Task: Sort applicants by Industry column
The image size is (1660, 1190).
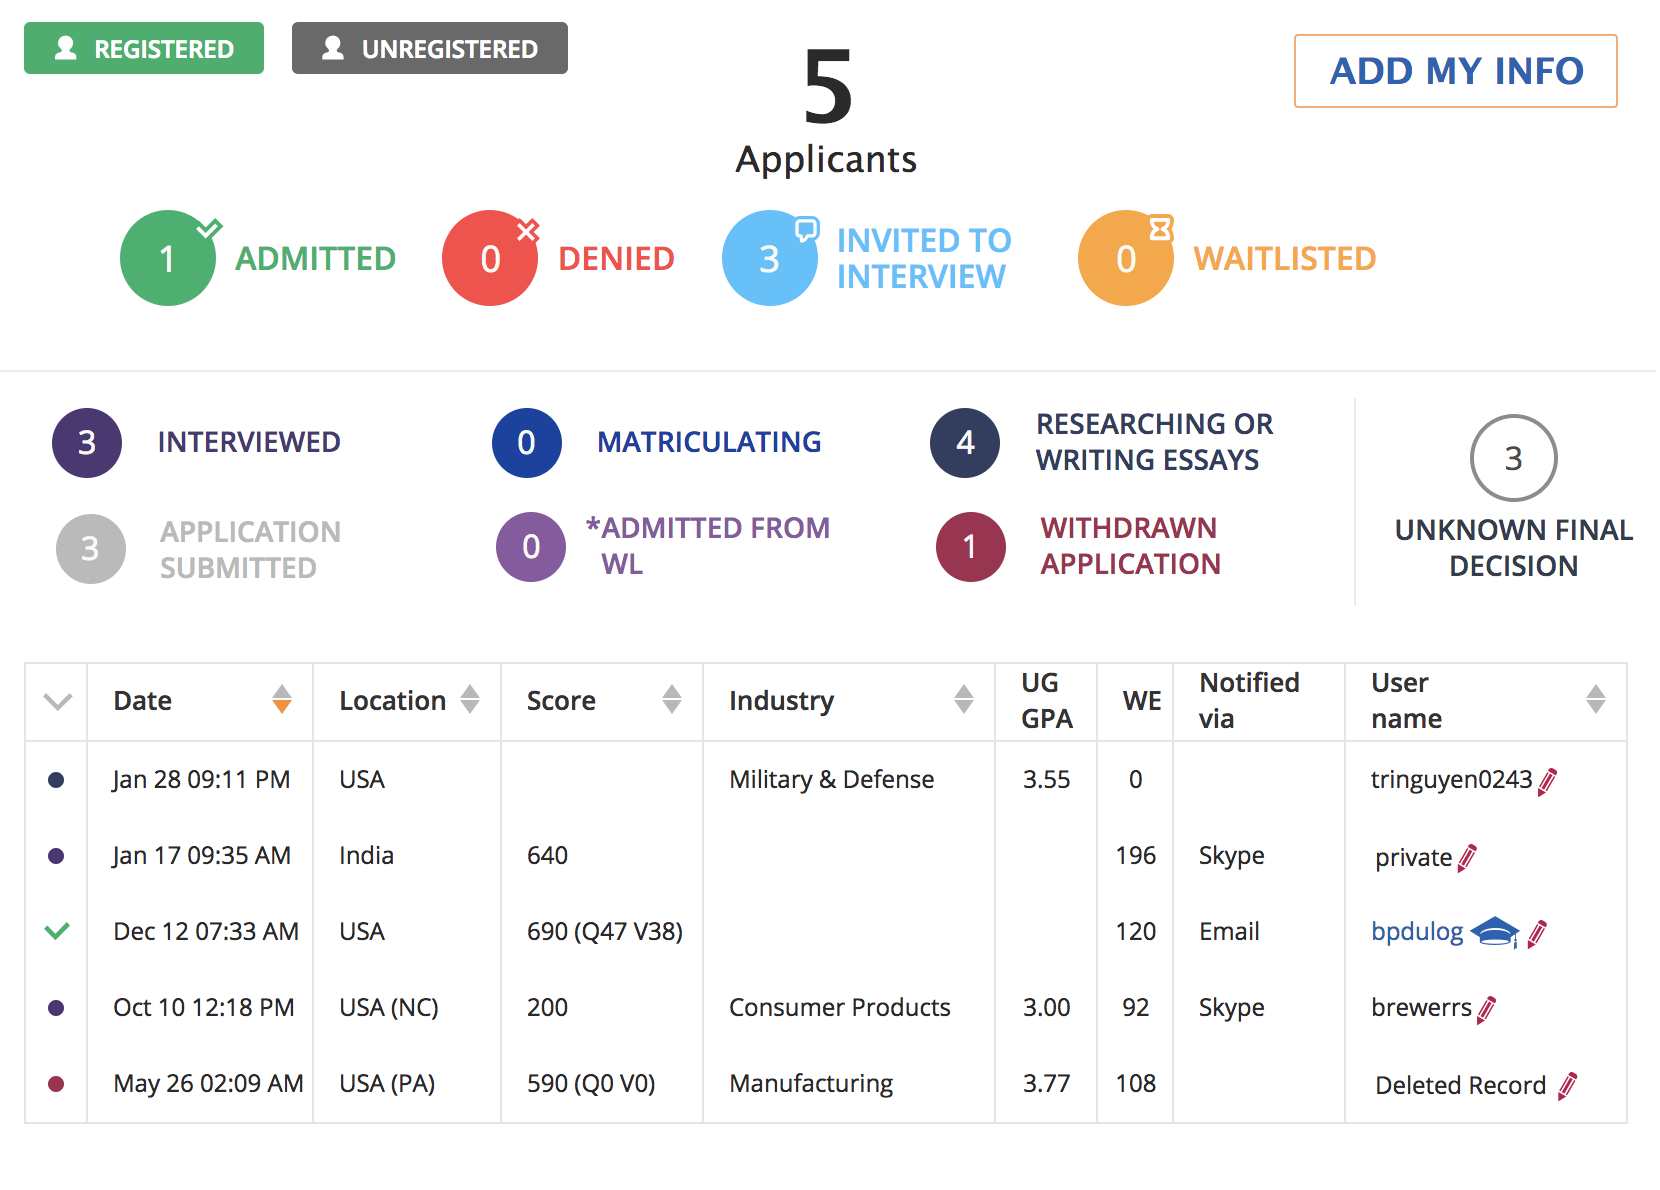Action: click(x=963, y=700)
